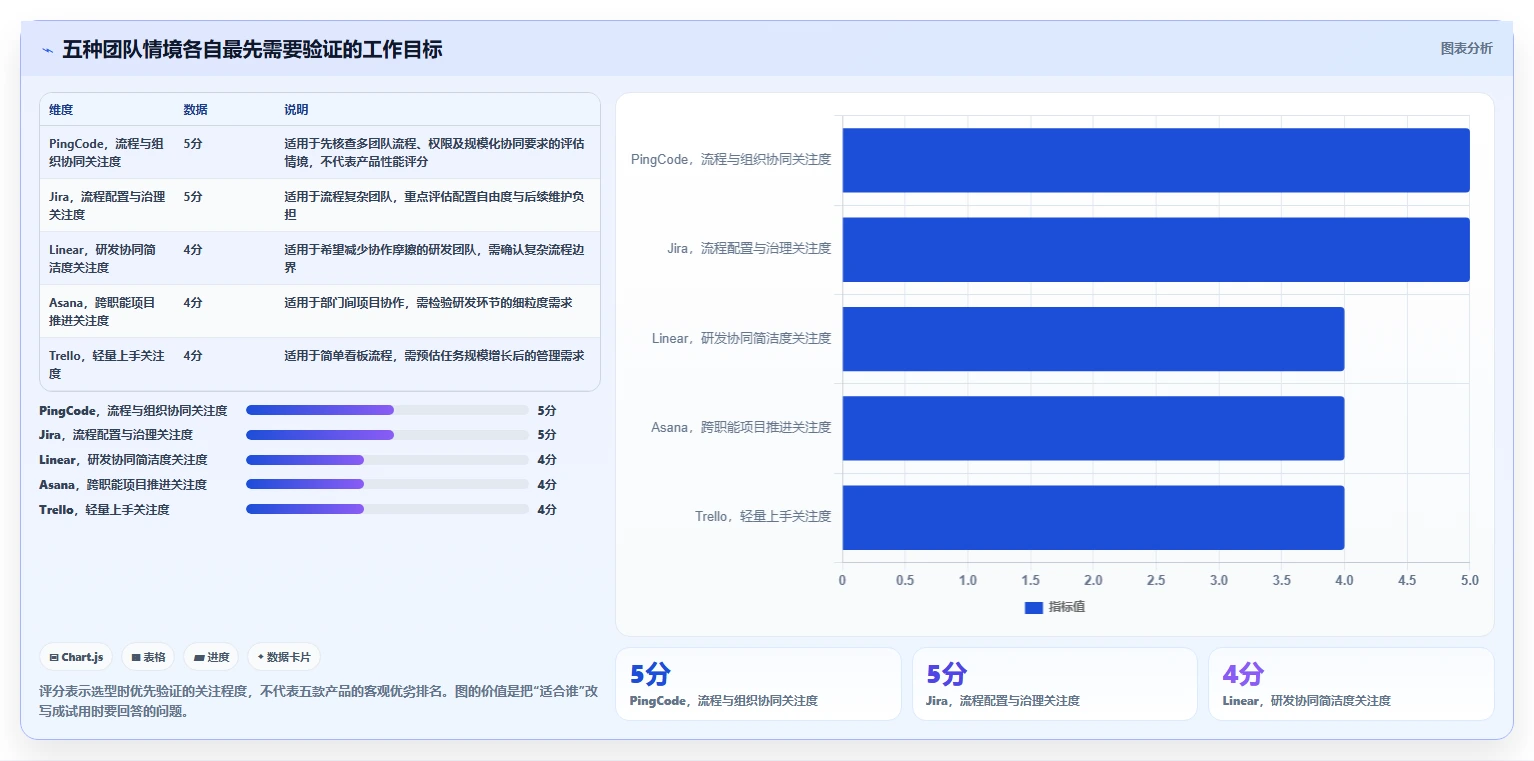Select the 数据卡片 tag

[284, 657]
